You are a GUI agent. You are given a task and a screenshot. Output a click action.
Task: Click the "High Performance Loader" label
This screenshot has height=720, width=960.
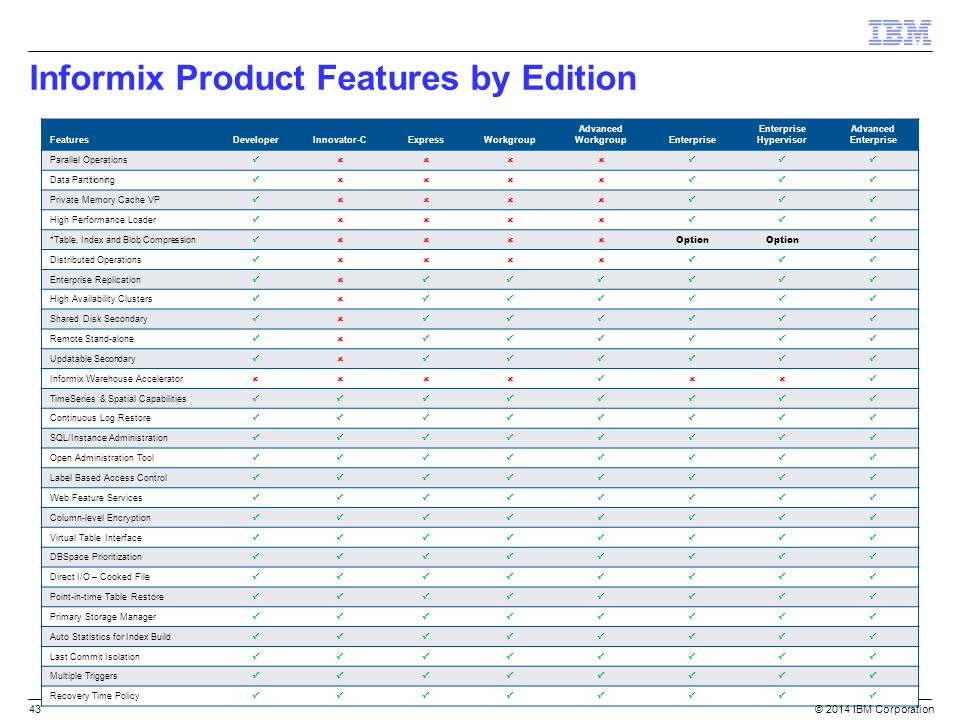tap(103, 220)
